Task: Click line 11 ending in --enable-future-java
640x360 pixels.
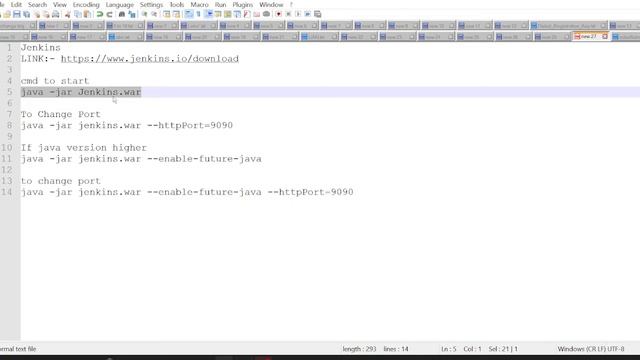Action: point(141,158)
